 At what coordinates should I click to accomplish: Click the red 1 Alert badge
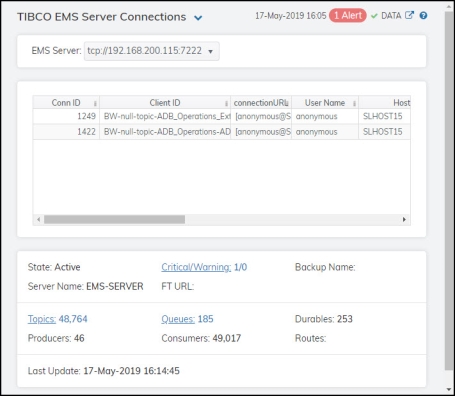tap(348, 16)
